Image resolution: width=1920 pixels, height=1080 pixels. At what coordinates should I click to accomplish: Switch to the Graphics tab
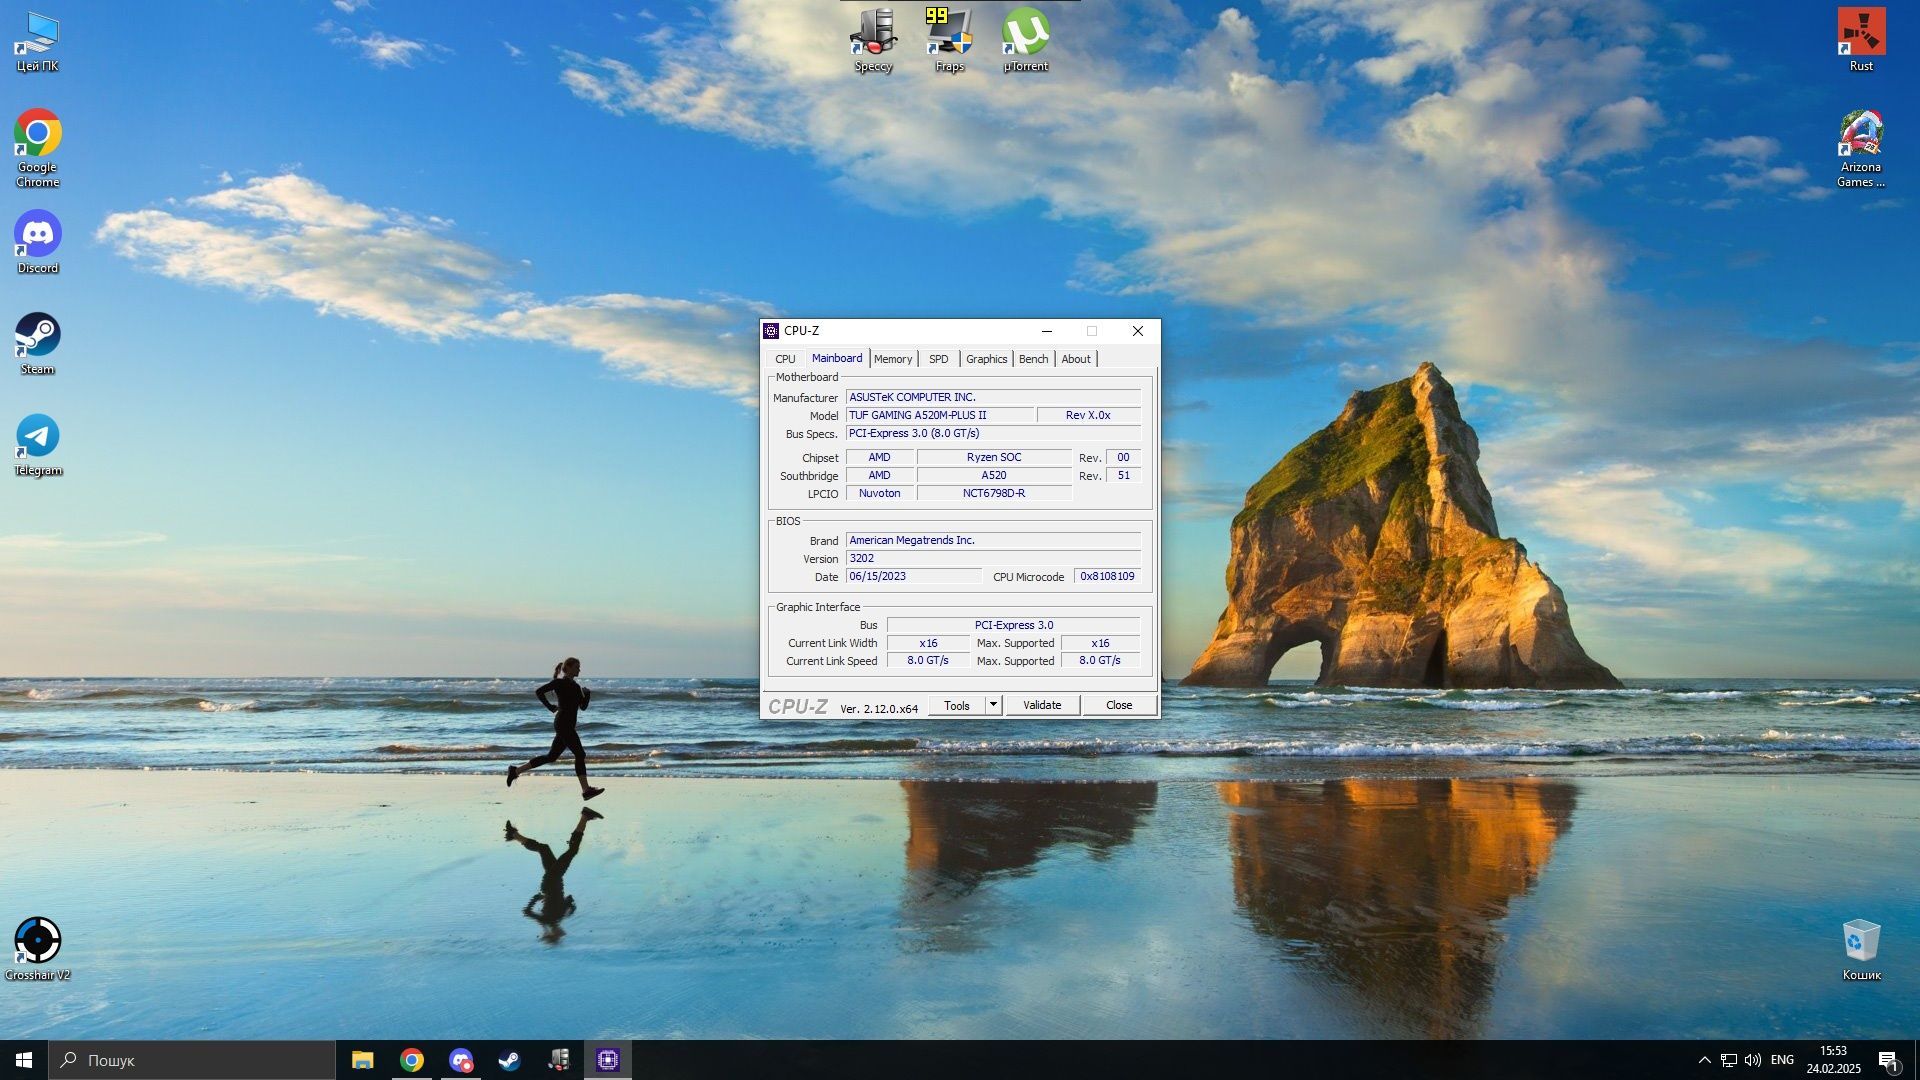click(987, 359)
